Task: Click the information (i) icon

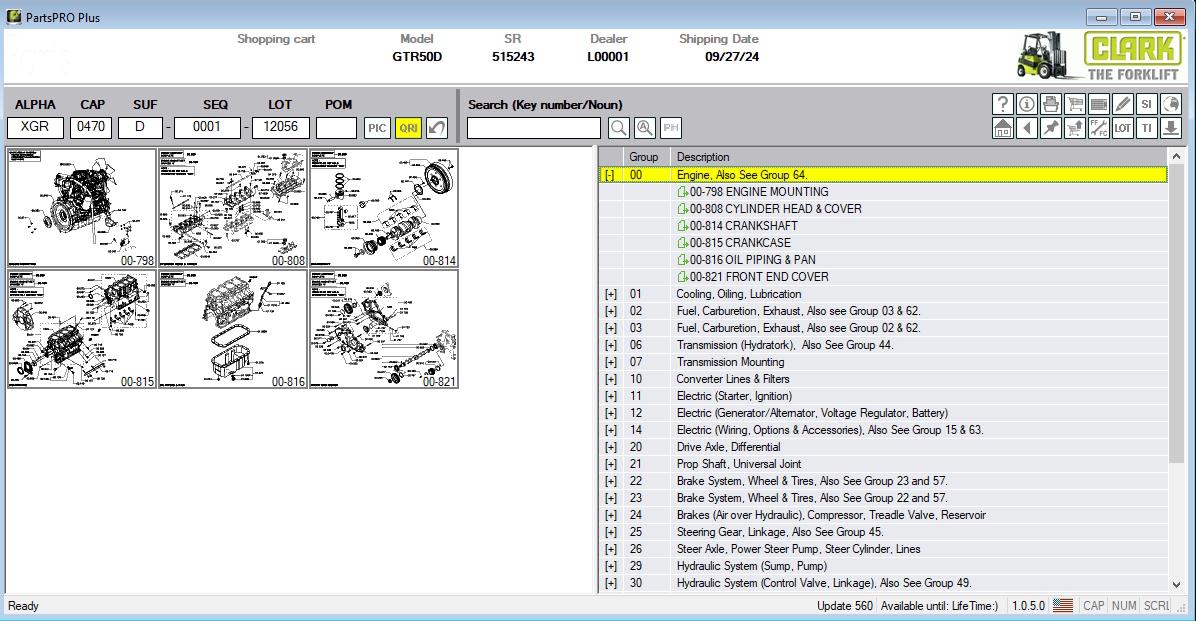Action: pyautogui.click(x=1027, y=104)
